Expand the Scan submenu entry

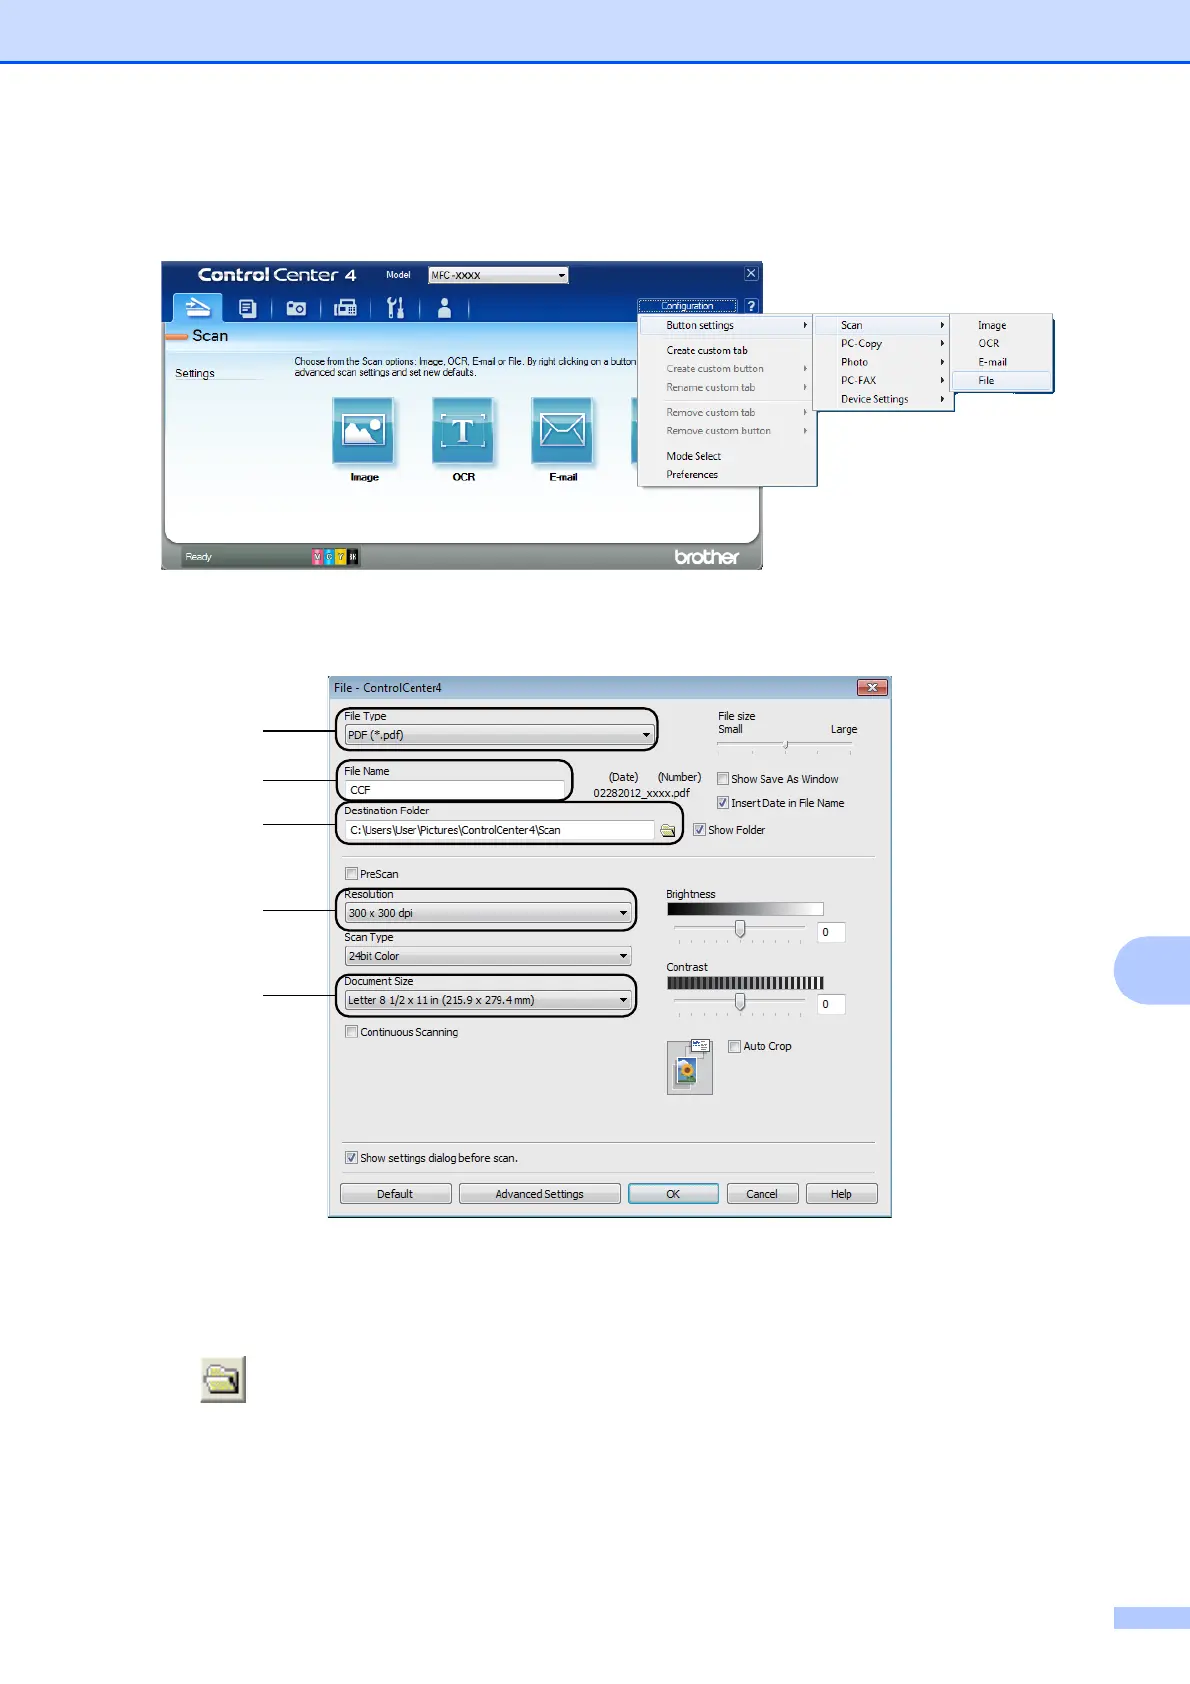[x=881, y=325]
